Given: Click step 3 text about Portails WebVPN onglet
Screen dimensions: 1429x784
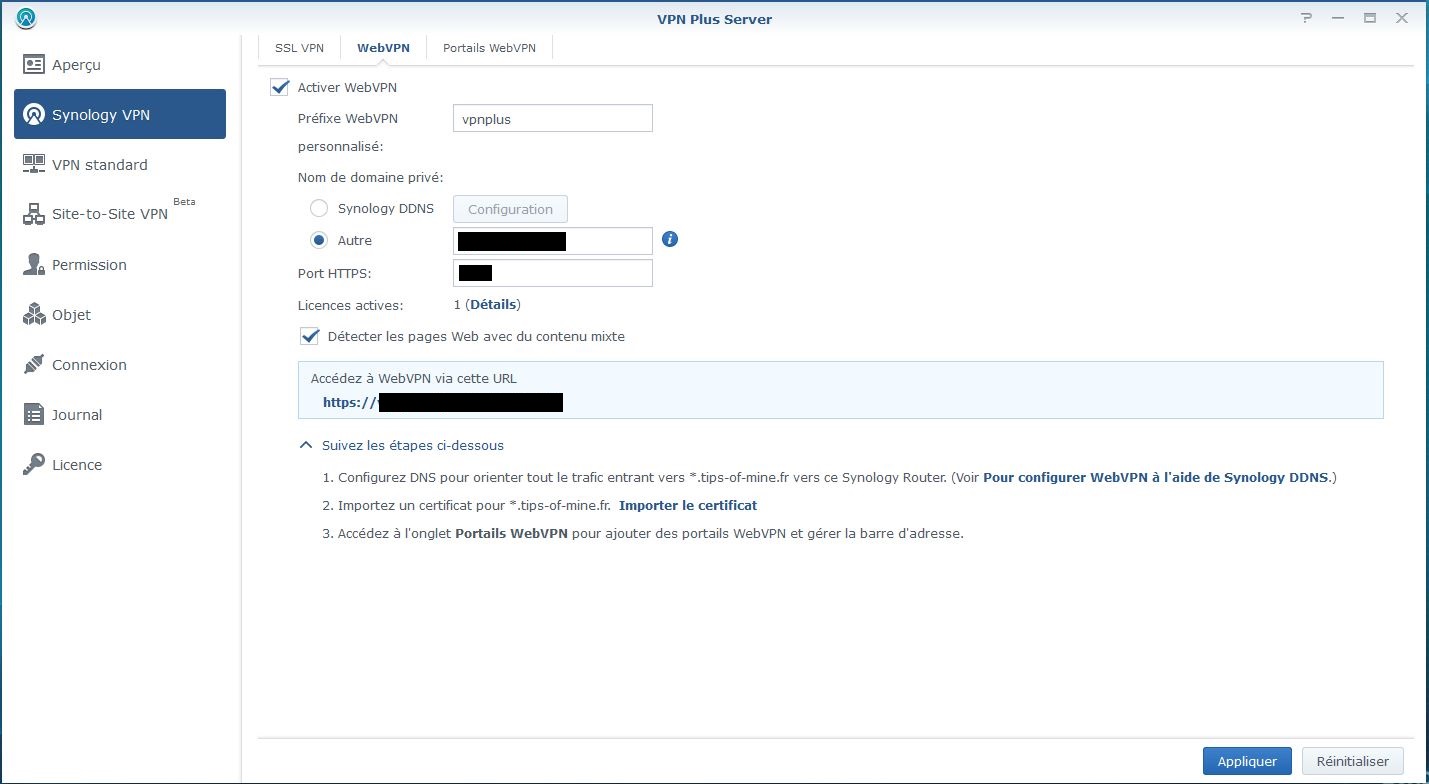Looking at the screenshot, I should pyautogui.click(x=643, y=534).
